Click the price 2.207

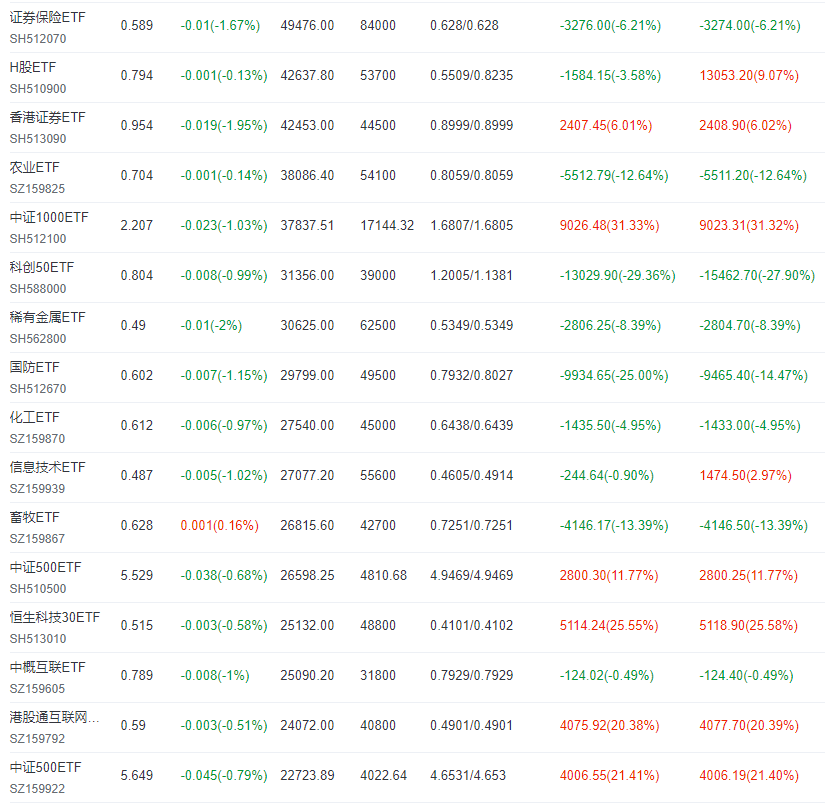click(137, 225)
